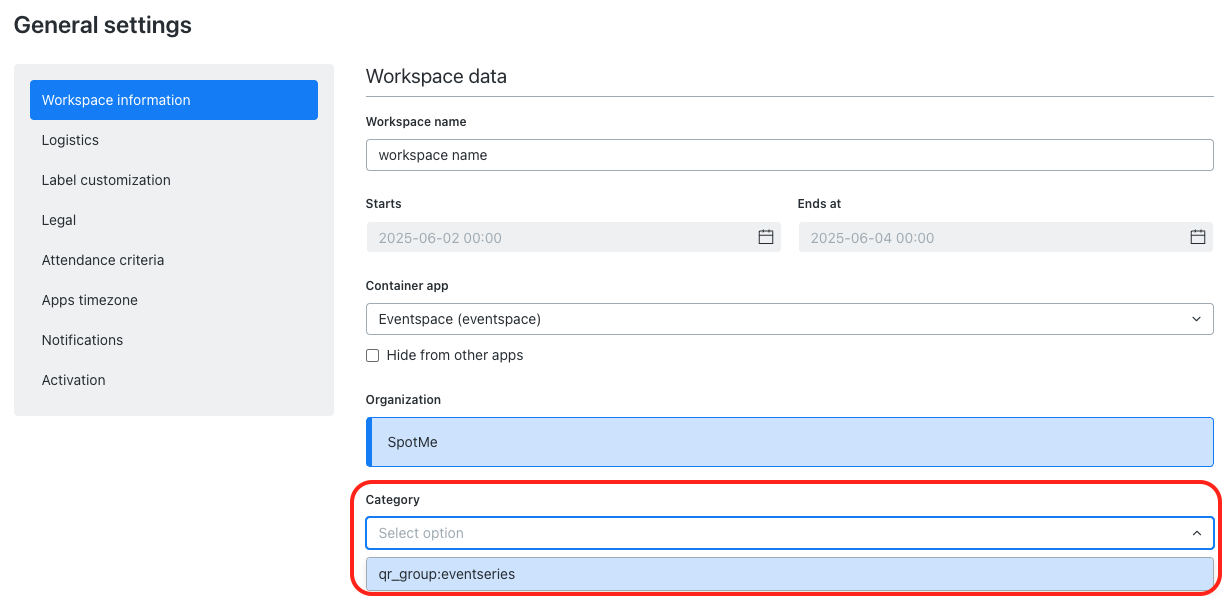Open the calendar picker for Starts date
The image size is (1224, 596).
(x=766, y=237)
